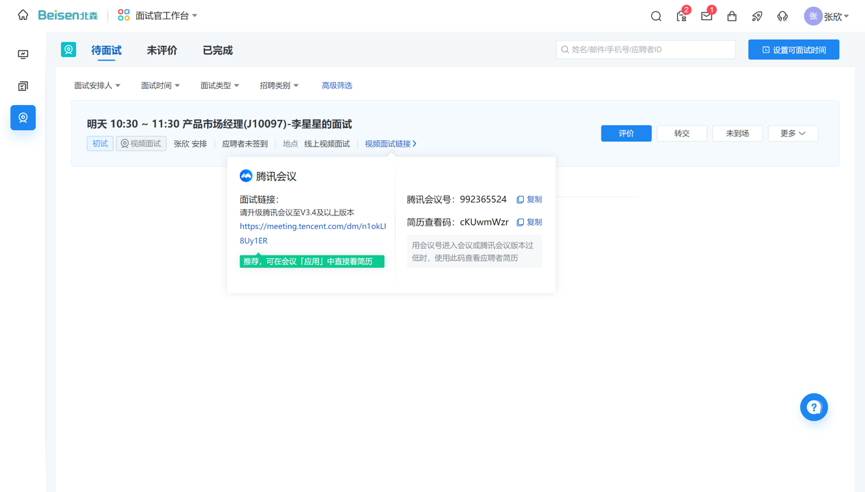The height and width of the screenshot is (492, 865).
Task: Open the search magnifier icon in header
Action: click(x=656, y=16)
